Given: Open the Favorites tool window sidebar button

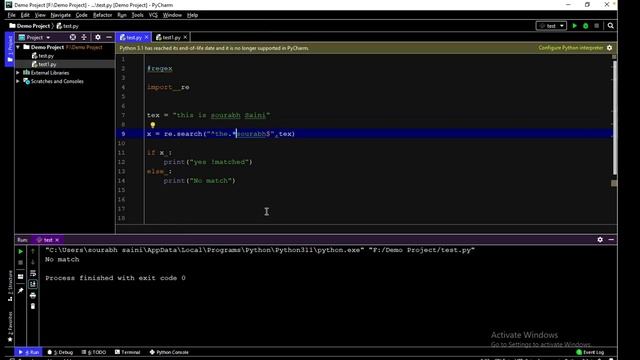Looking at the screenshot, I should 10,327.
